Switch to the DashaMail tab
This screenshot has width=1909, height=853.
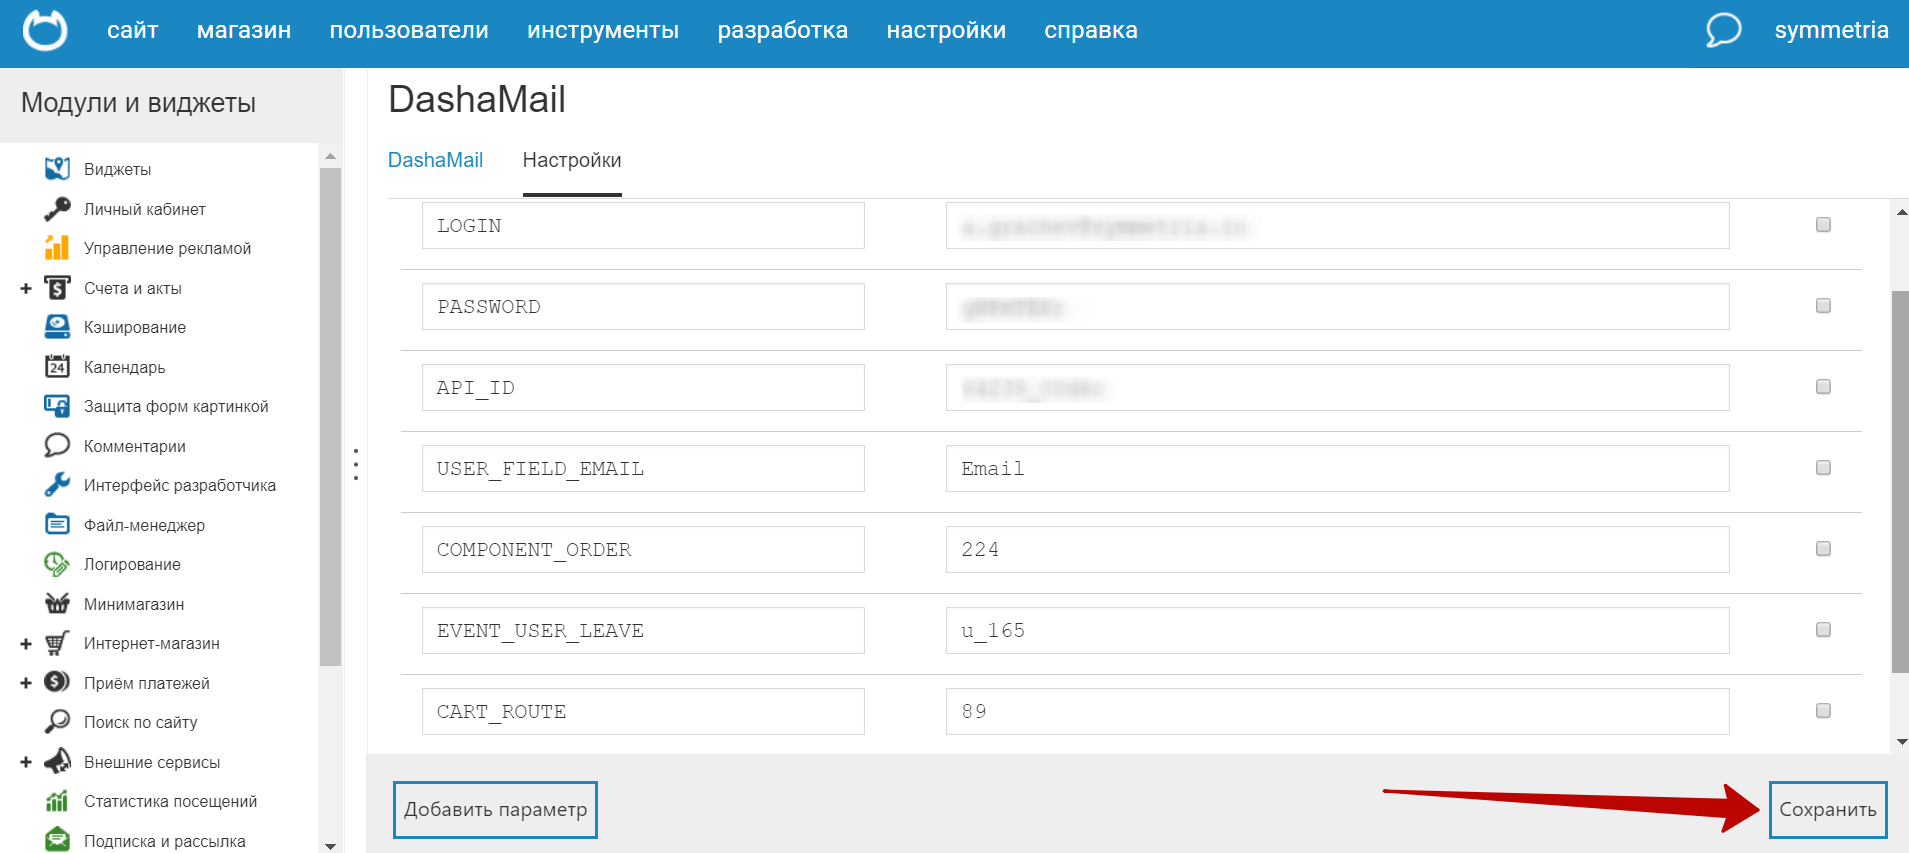(435, 160)
